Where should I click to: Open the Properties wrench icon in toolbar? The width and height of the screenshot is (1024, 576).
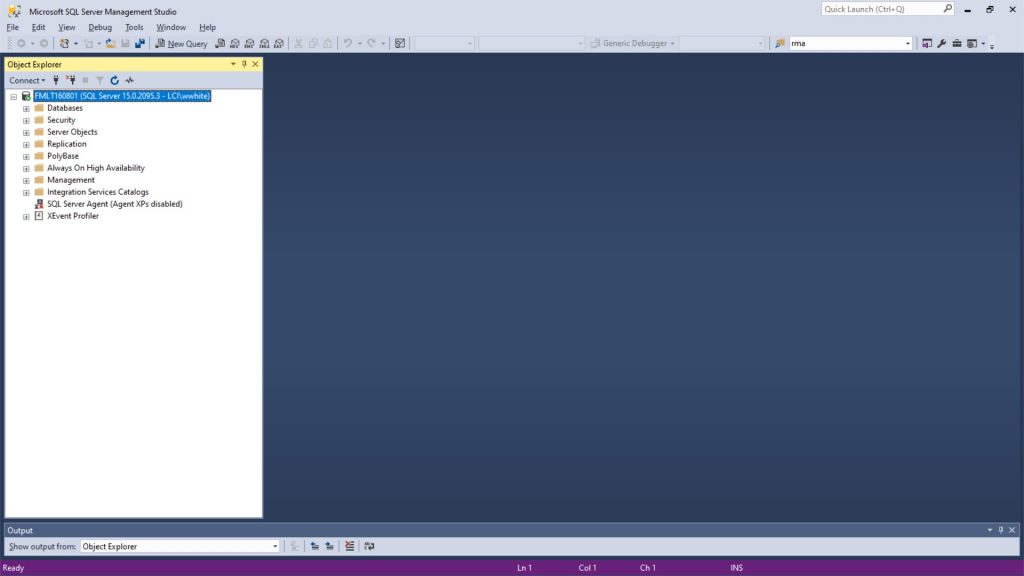tap(942, 44)
